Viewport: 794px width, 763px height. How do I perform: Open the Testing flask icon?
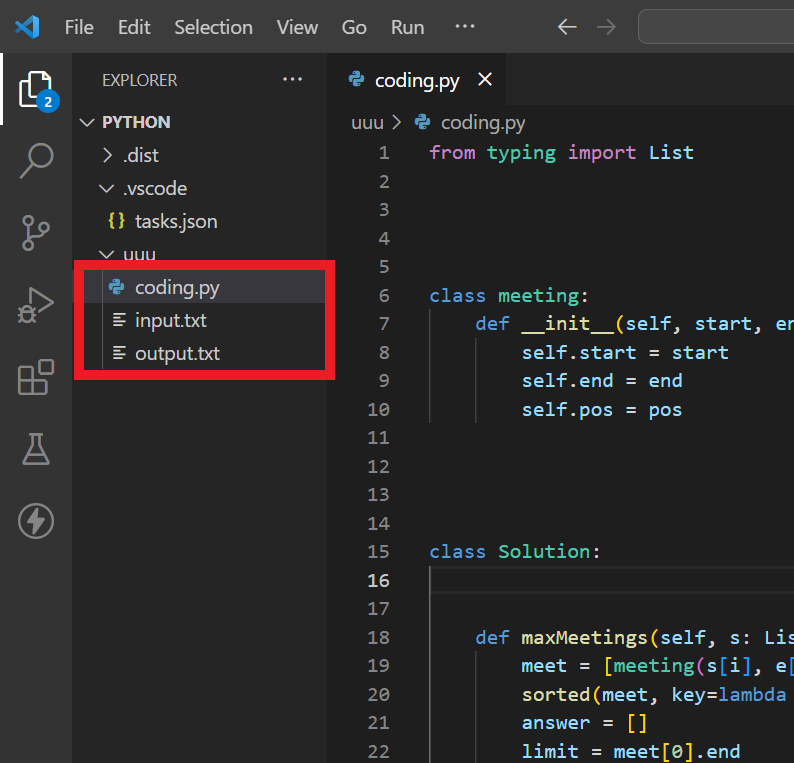(36, 450)
